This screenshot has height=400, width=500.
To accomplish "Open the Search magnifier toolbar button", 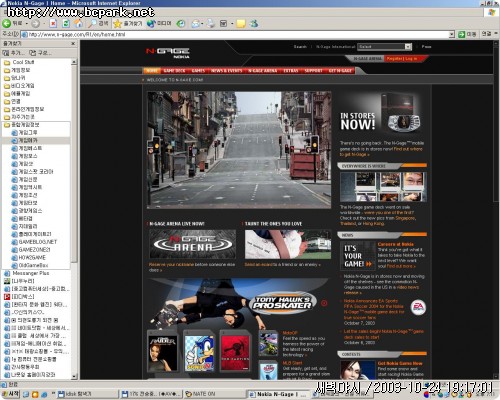I will coord(98,23).
